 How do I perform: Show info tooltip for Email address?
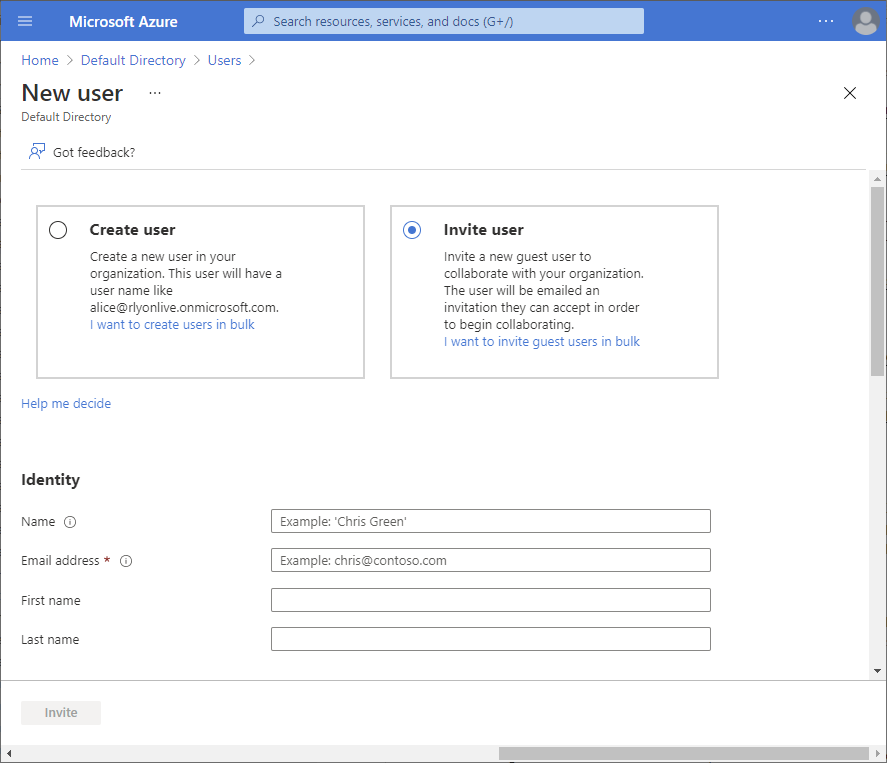(x=126, y=561)
